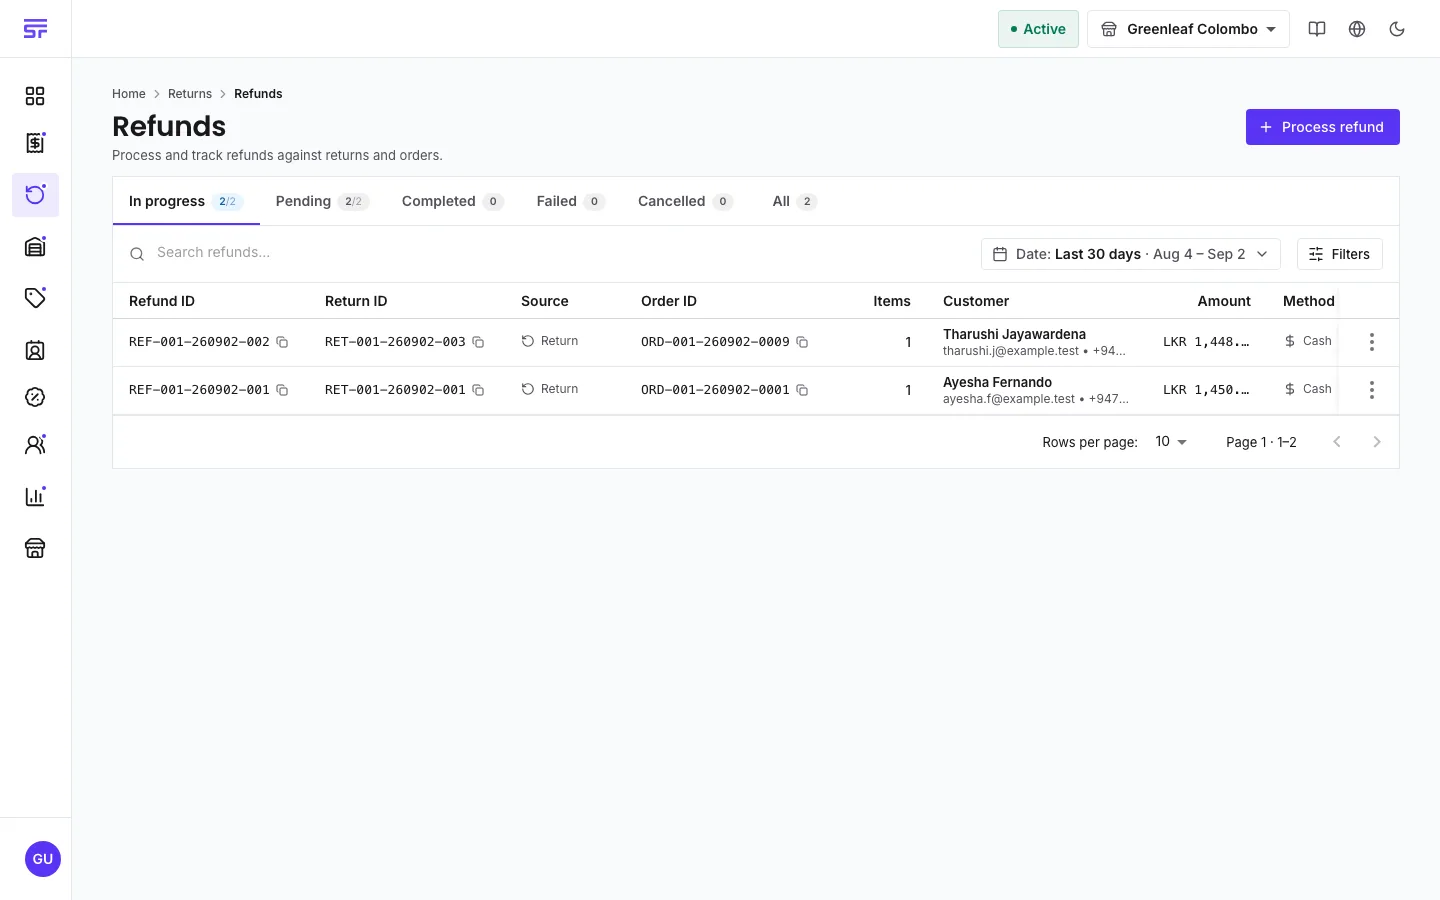Screen dimensions: 1440x900
Task: Open actions menu for Tharushi Jayawardena row
Action: 1372,342
